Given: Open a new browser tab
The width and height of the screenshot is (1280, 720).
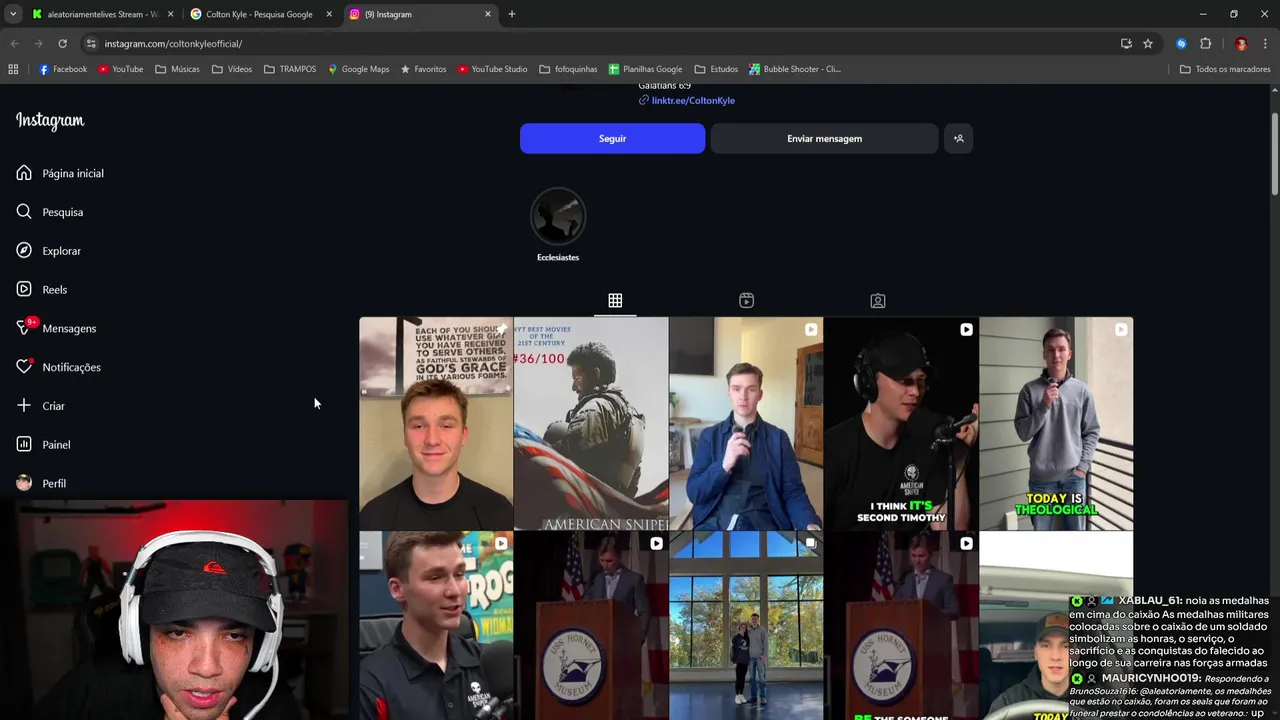Looking at the screenshot, I should coord(512,14).
